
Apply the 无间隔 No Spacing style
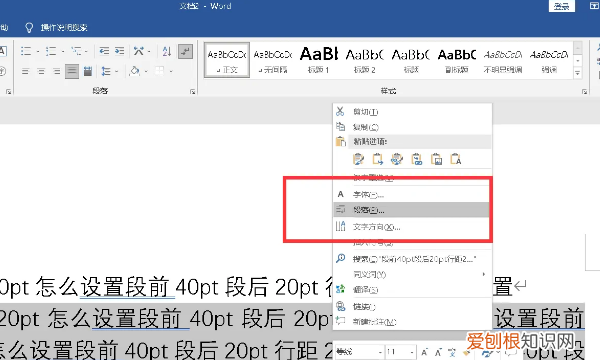click(x=273, y=60)
